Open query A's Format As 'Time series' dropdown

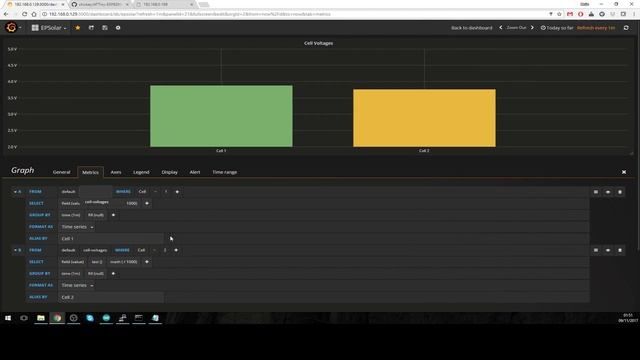pos(78,227)
